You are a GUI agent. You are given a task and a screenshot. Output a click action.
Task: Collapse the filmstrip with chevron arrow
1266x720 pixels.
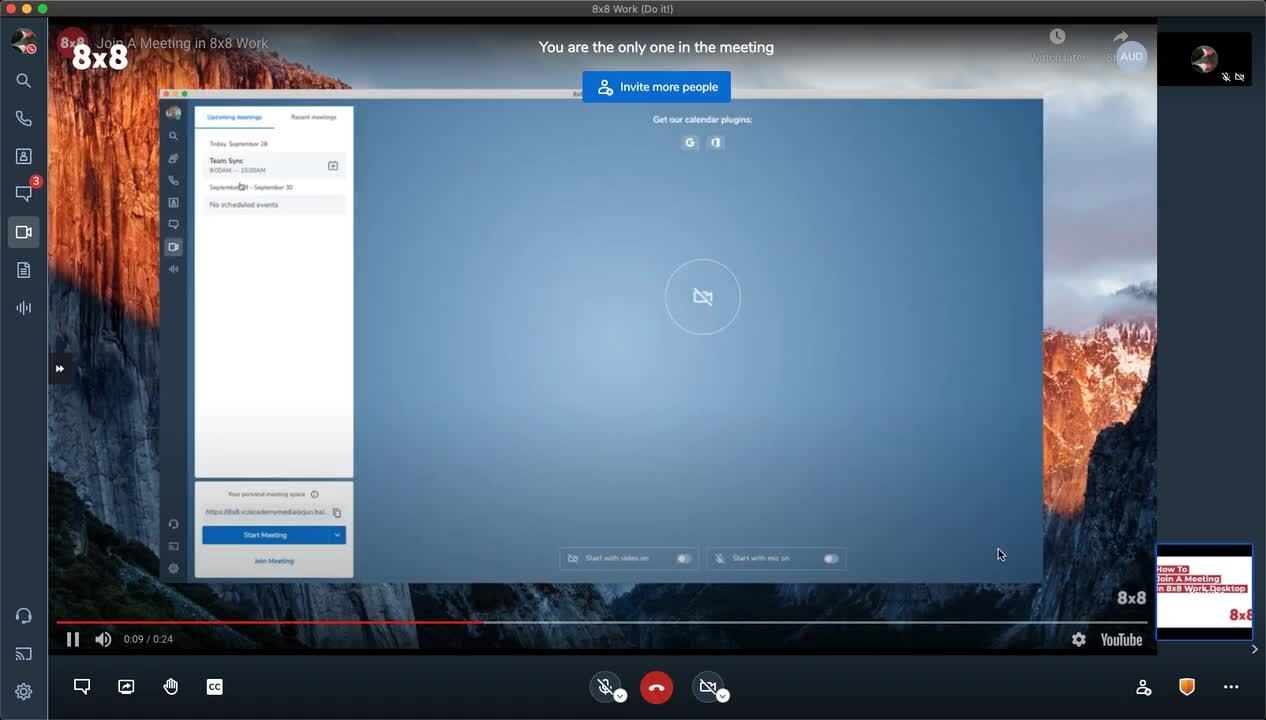click(1255, 650)
